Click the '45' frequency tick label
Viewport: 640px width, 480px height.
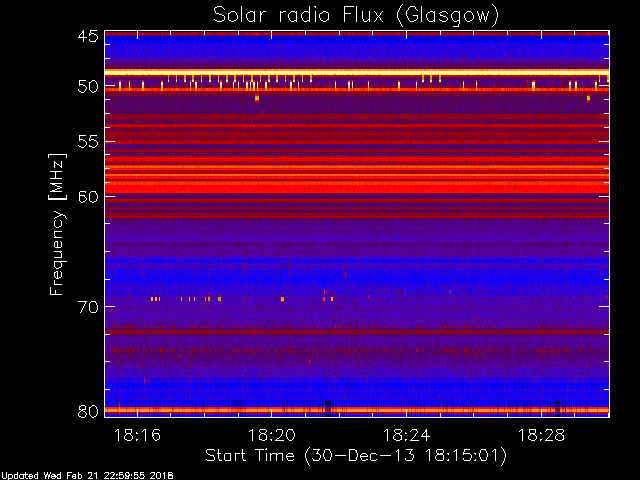(x=88, y=36)
